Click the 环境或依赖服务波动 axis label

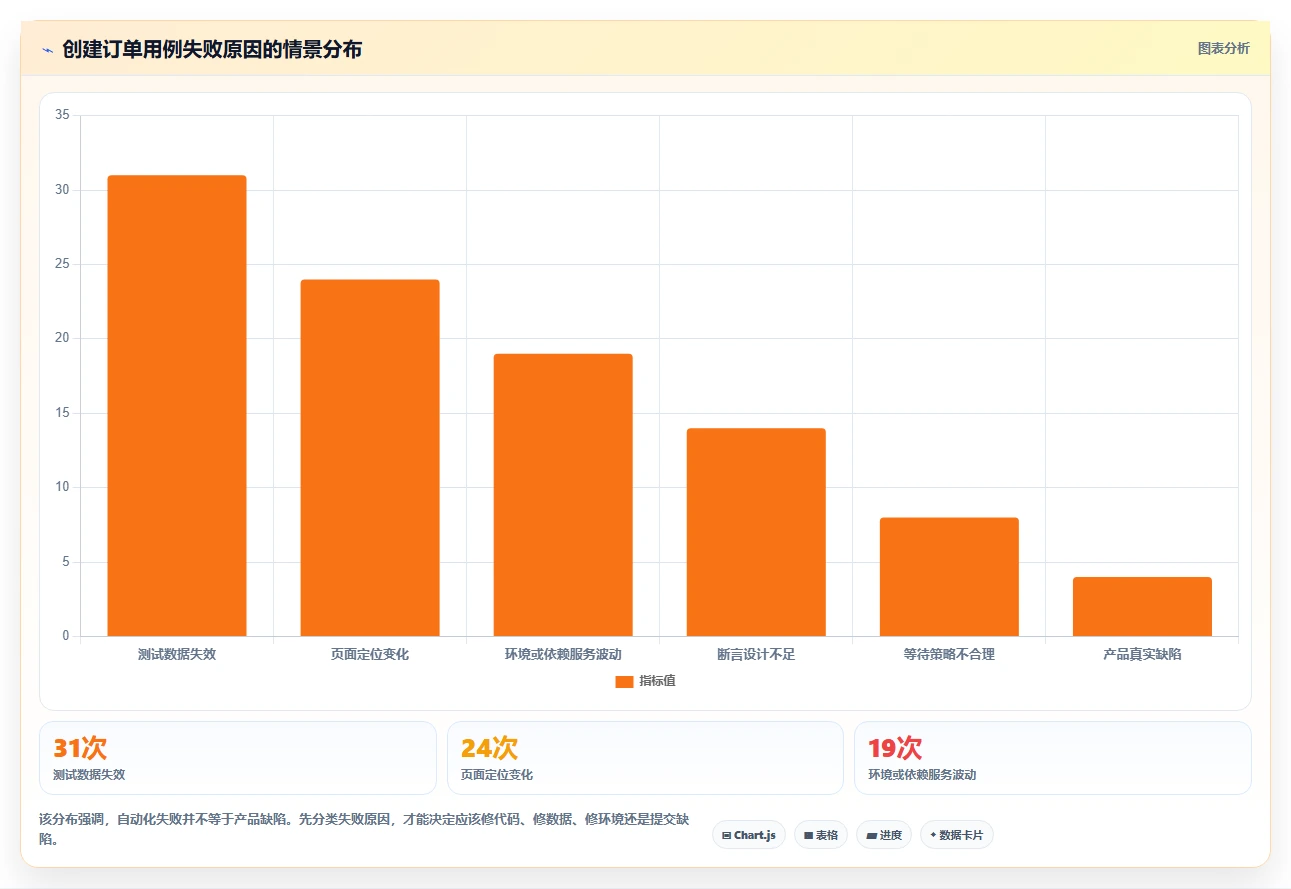point(563,654)
